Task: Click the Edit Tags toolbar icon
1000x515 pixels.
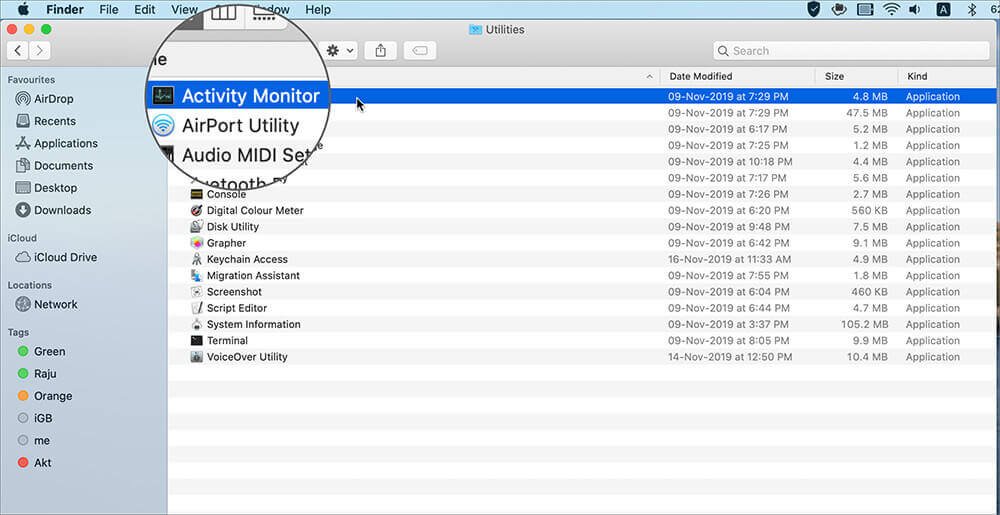Action: point(420,51)
